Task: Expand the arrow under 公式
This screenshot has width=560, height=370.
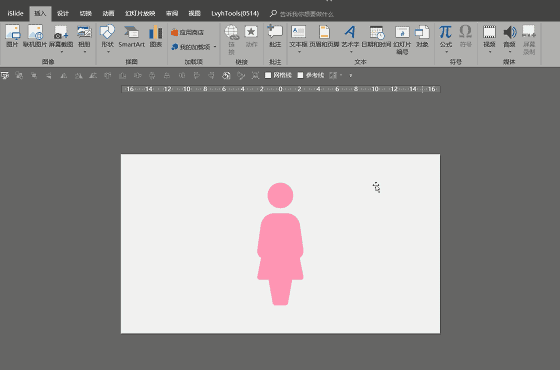Action: coord(446,52)
